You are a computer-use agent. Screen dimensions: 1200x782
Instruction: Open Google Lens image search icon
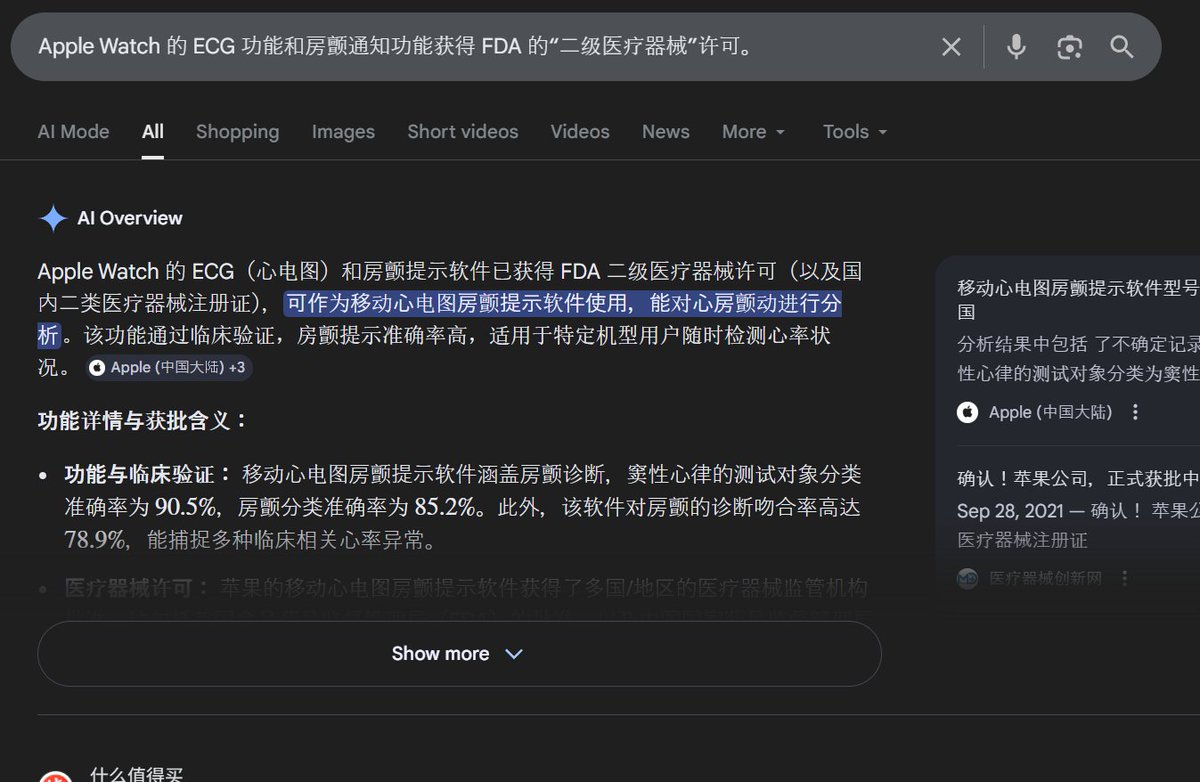(x=1069, y=47)
